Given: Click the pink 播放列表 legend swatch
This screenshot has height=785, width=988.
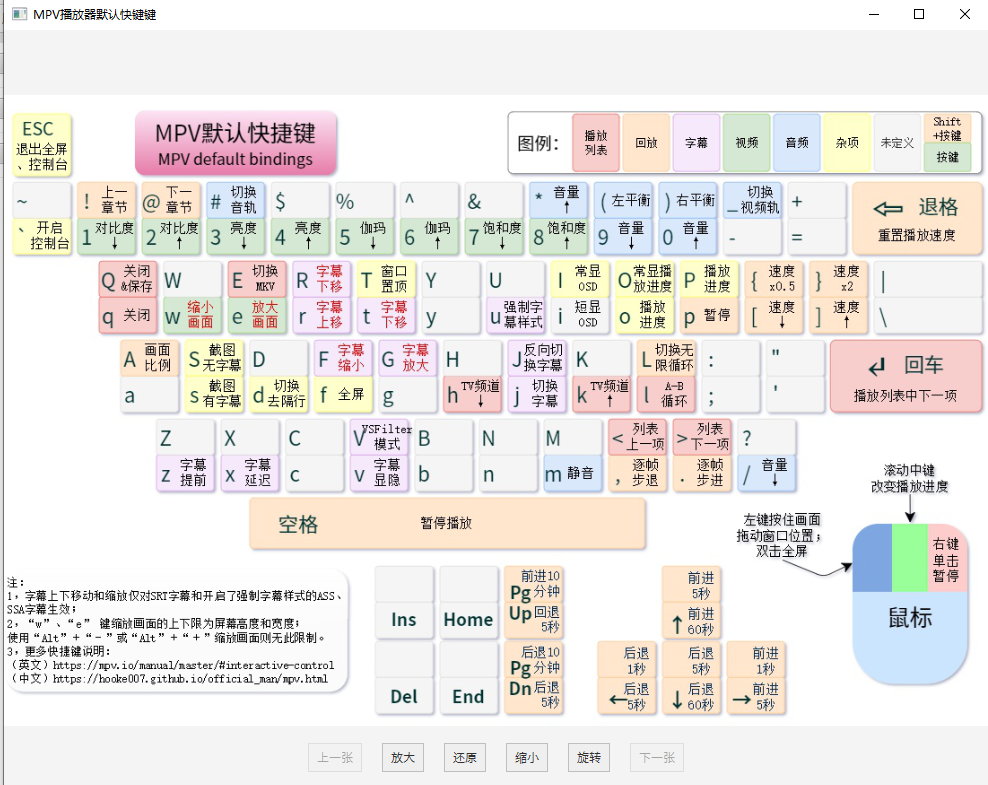Looking at the screenshot, I should [x=596, y=143].
